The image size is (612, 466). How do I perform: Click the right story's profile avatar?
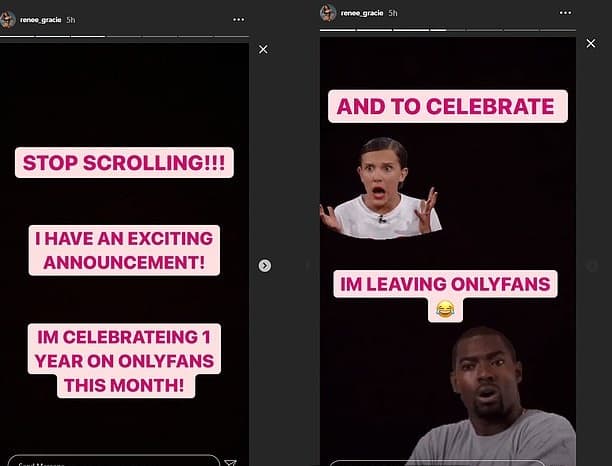click(x=328, y=13)
